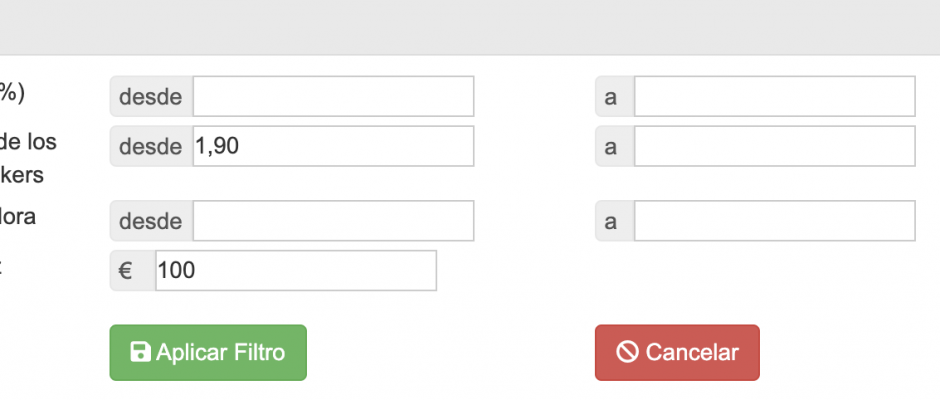Viewport: 940px width, 400px height.
Task: Focus the desde input in the "lora" row
Action: (332, 221)
